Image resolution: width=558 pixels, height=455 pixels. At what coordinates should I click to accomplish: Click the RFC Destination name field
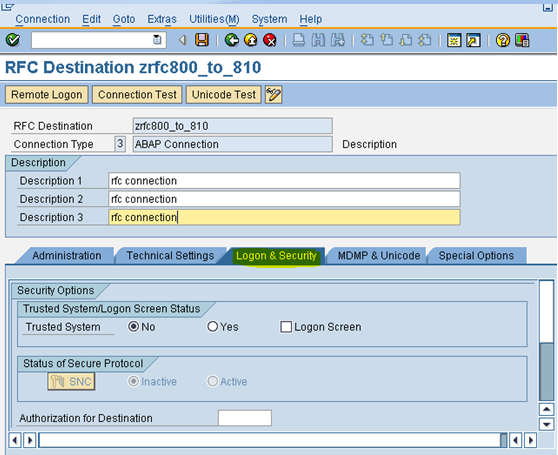(232, 126)
